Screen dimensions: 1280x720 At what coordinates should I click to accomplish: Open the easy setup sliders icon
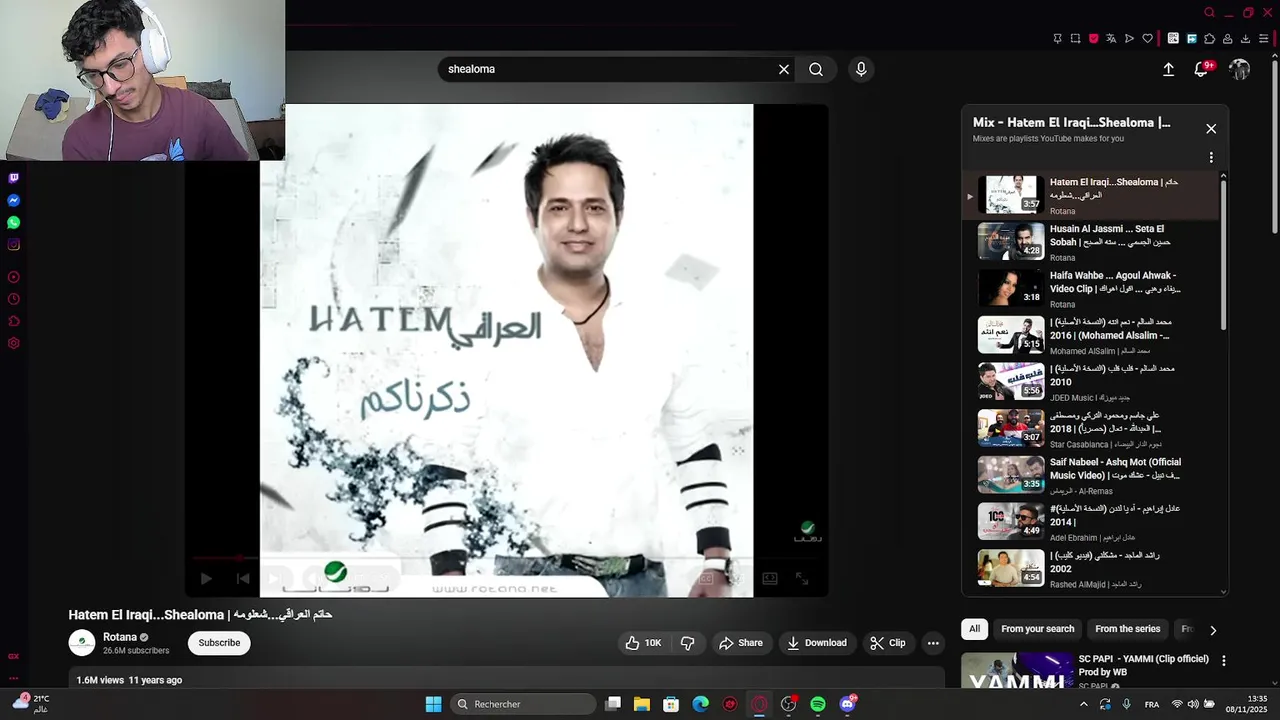pyautogui.click(x=1263, y=39)
